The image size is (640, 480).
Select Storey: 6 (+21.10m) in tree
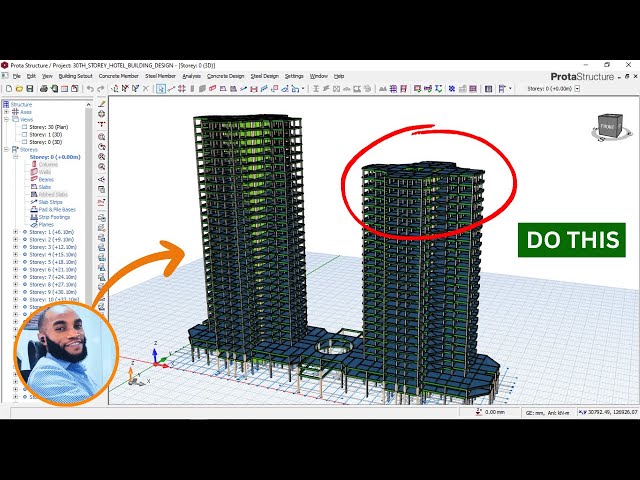53,269
